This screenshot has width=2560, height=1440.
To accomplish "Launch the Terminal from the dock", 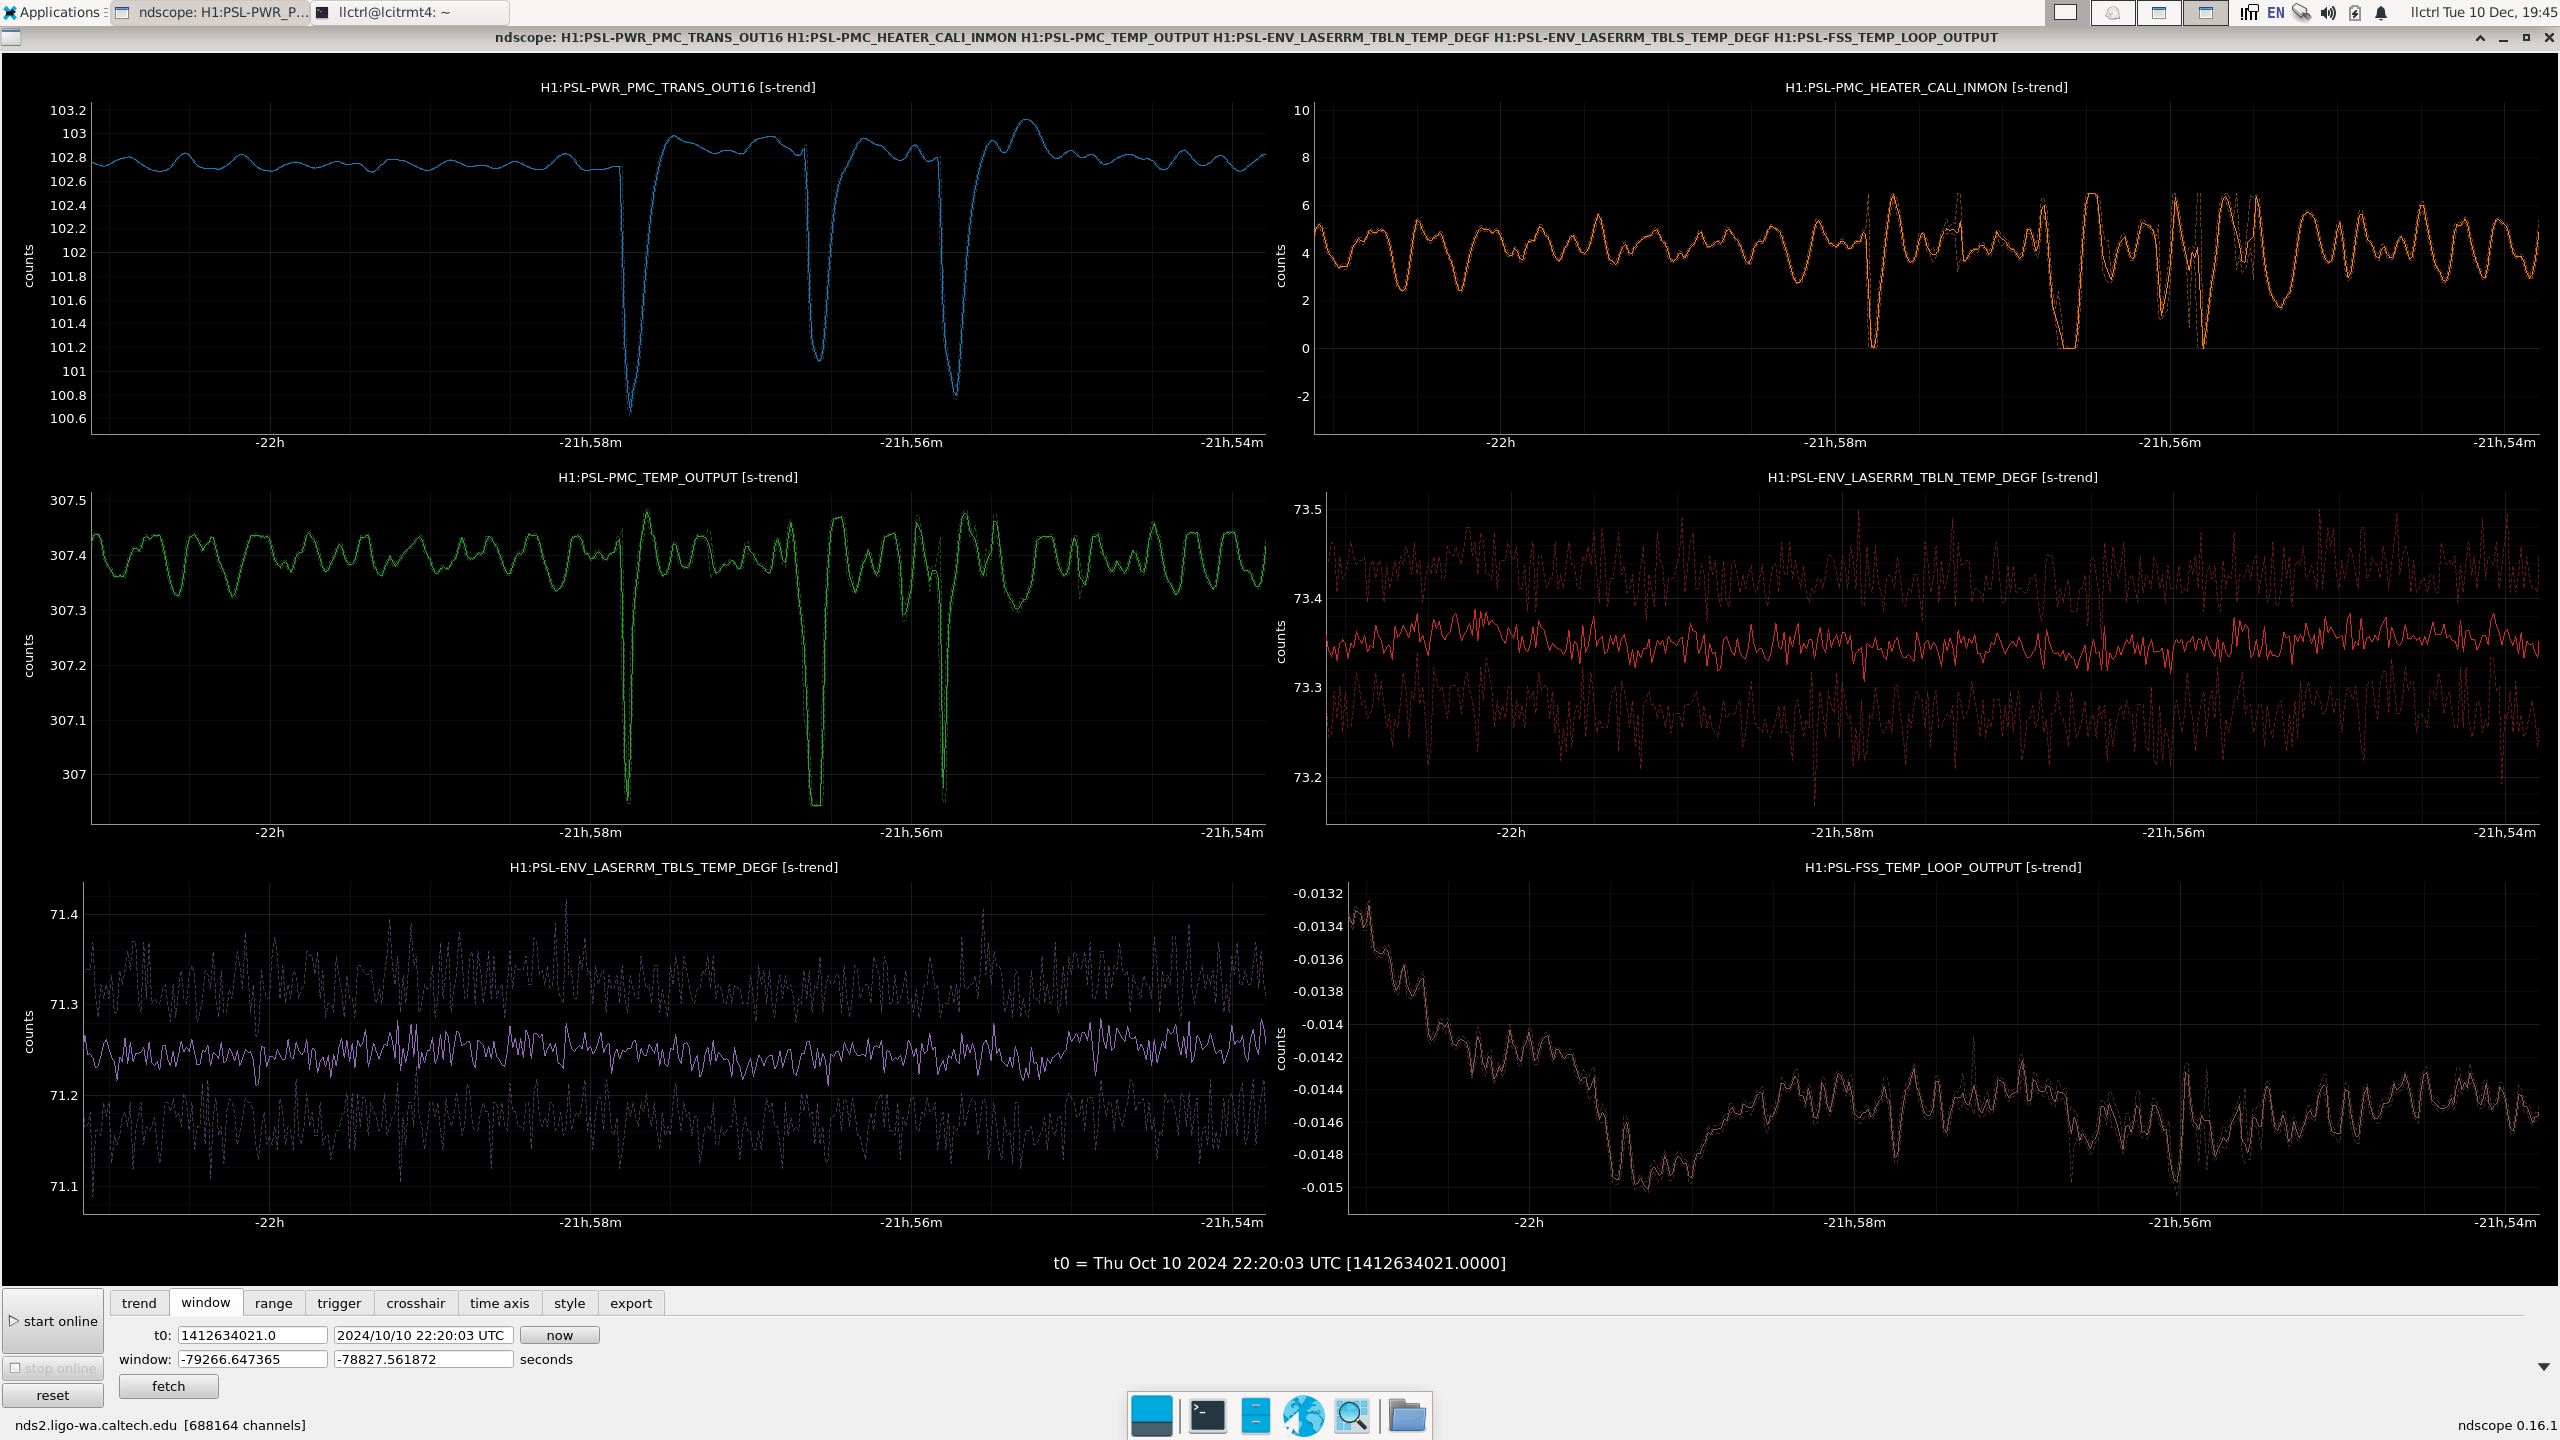I will tap(1207, 1416).
